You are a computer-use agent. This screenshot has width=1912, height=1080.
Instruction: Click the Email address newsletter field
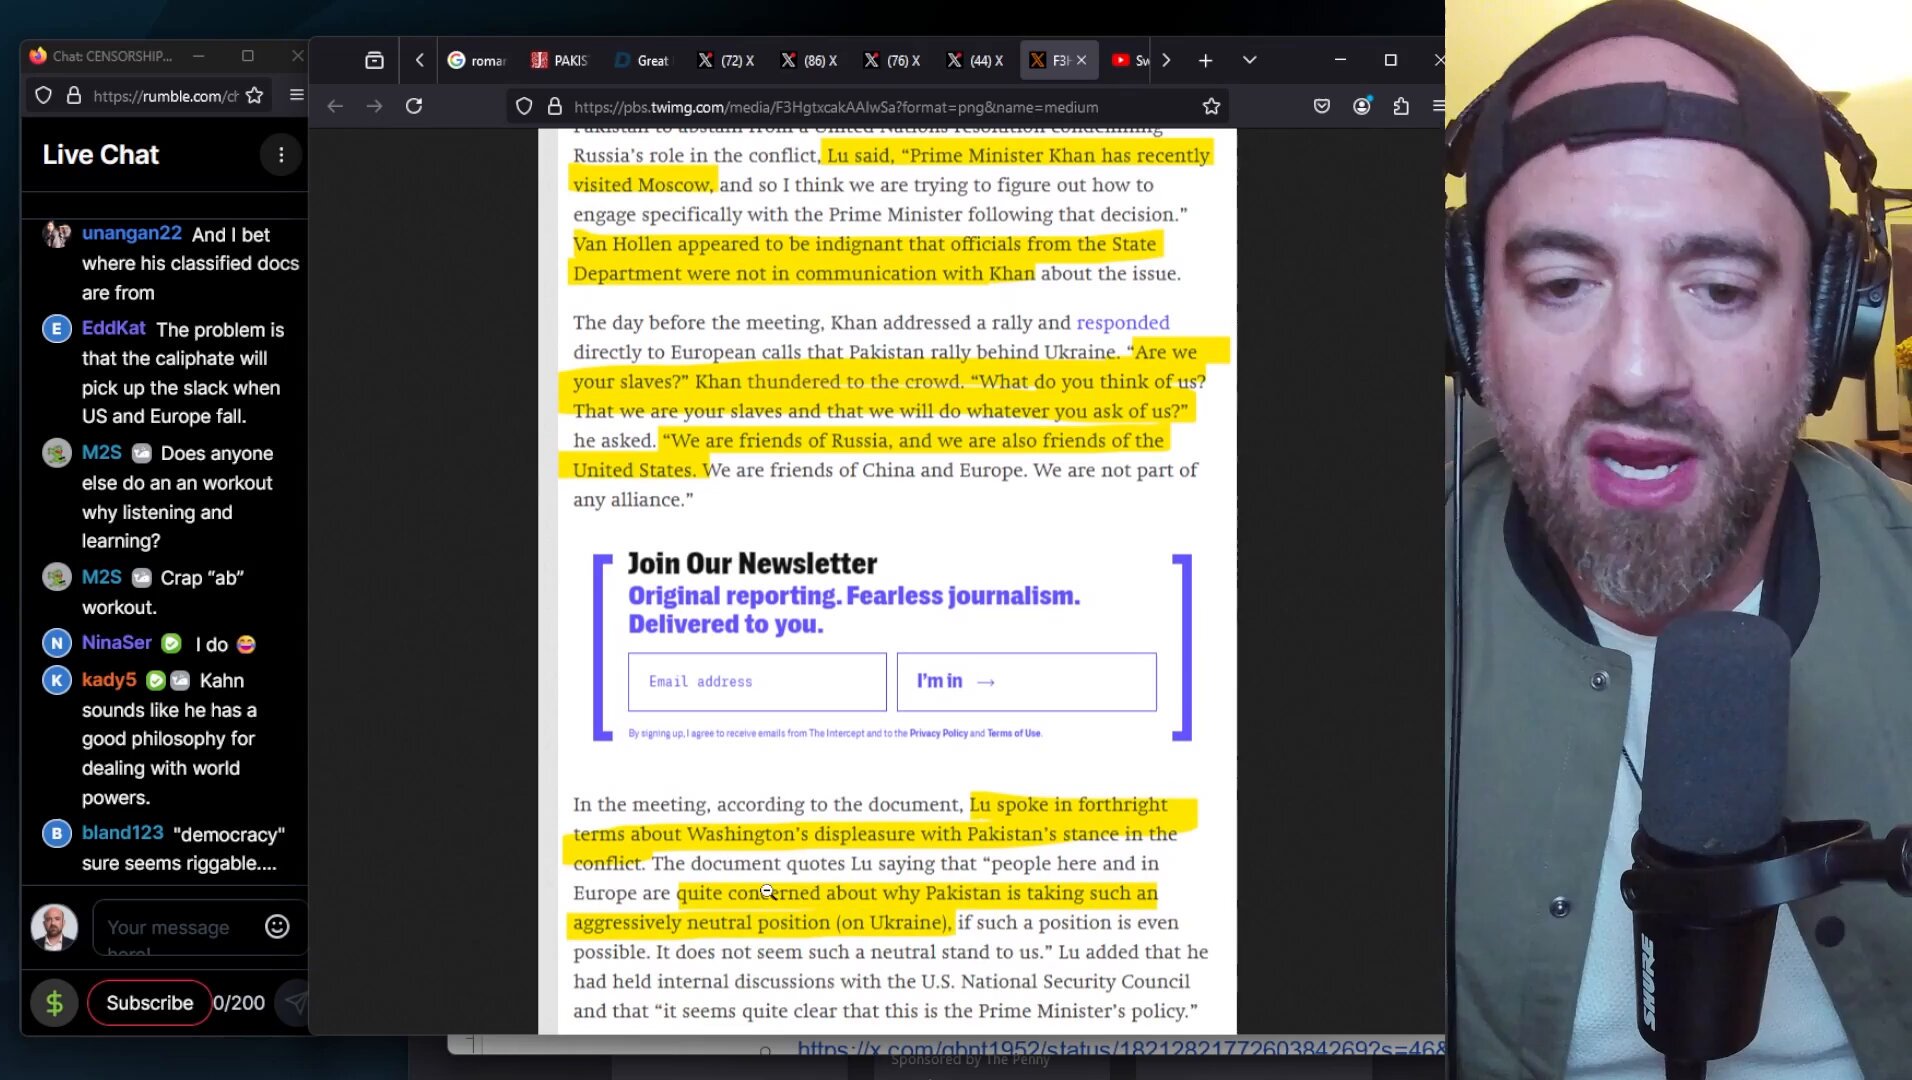coord(757,682)
